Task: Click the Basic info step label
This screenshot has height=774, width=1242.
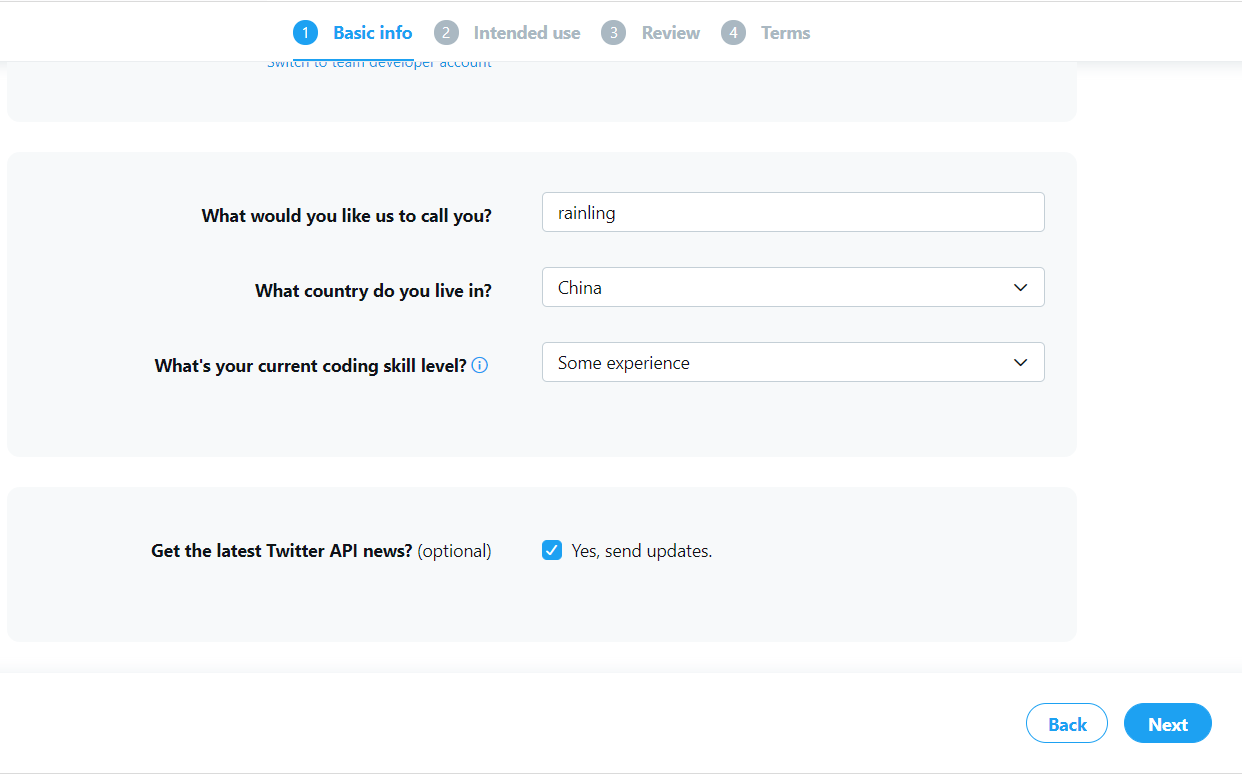Action: click(x=372, y=32)
